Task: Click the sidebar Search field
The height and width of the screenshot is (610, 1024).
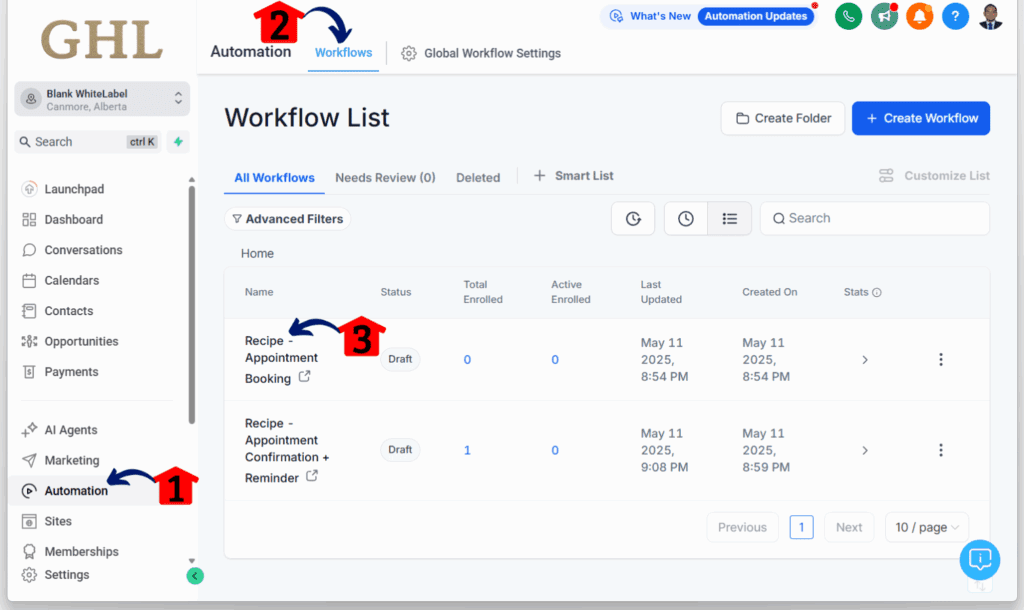Action: click(88, 142)
